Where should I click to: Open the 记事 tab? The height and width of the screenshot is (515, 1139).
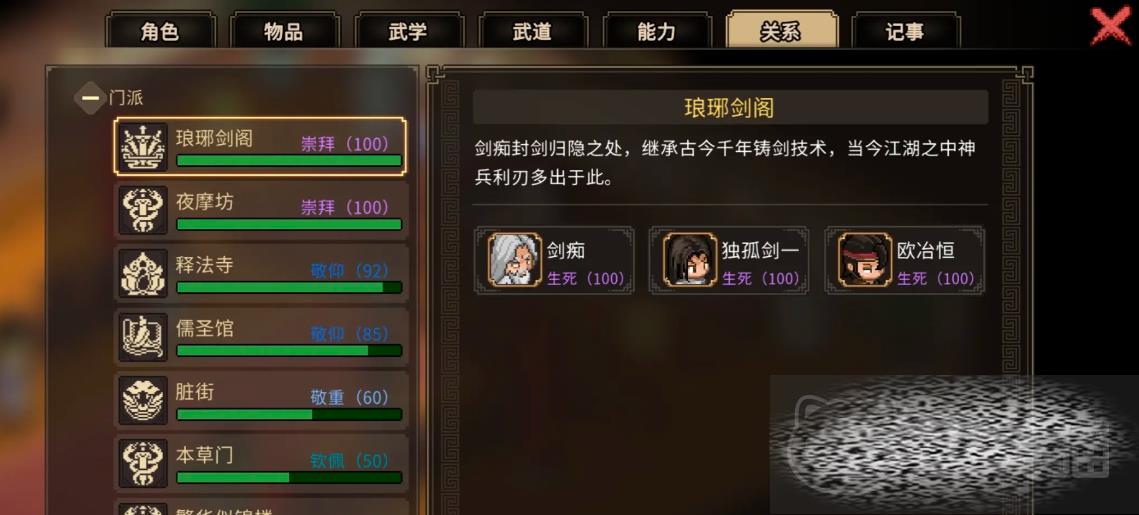(906, 31)
